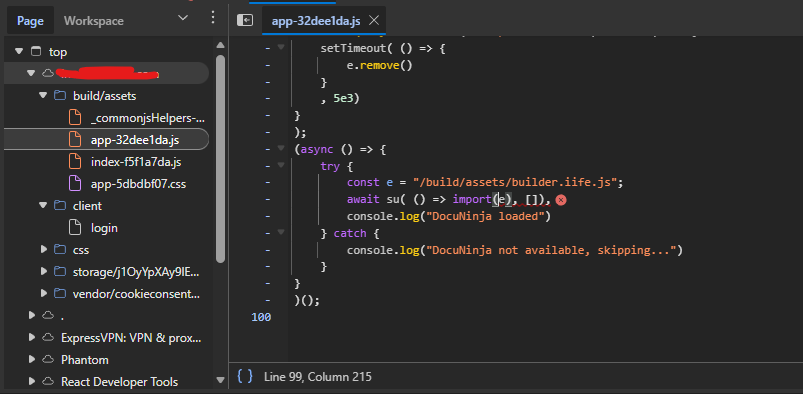Click the Phantom cloud icon
This screenshot has height=395, width=803.
click(48, 360)
